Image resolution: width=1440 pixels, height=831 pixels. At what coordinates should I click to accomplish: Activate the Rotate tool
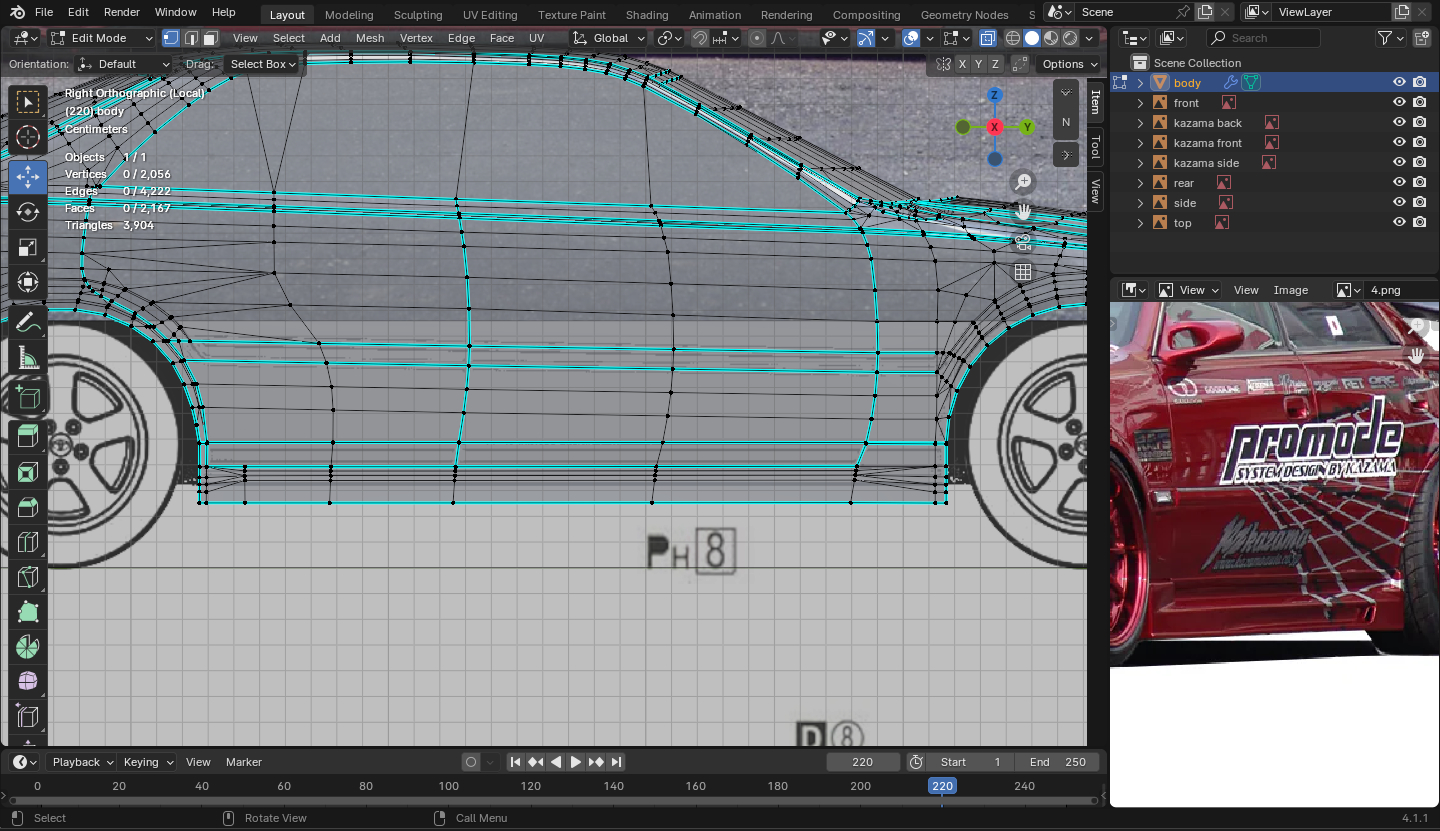coord(28,212)
